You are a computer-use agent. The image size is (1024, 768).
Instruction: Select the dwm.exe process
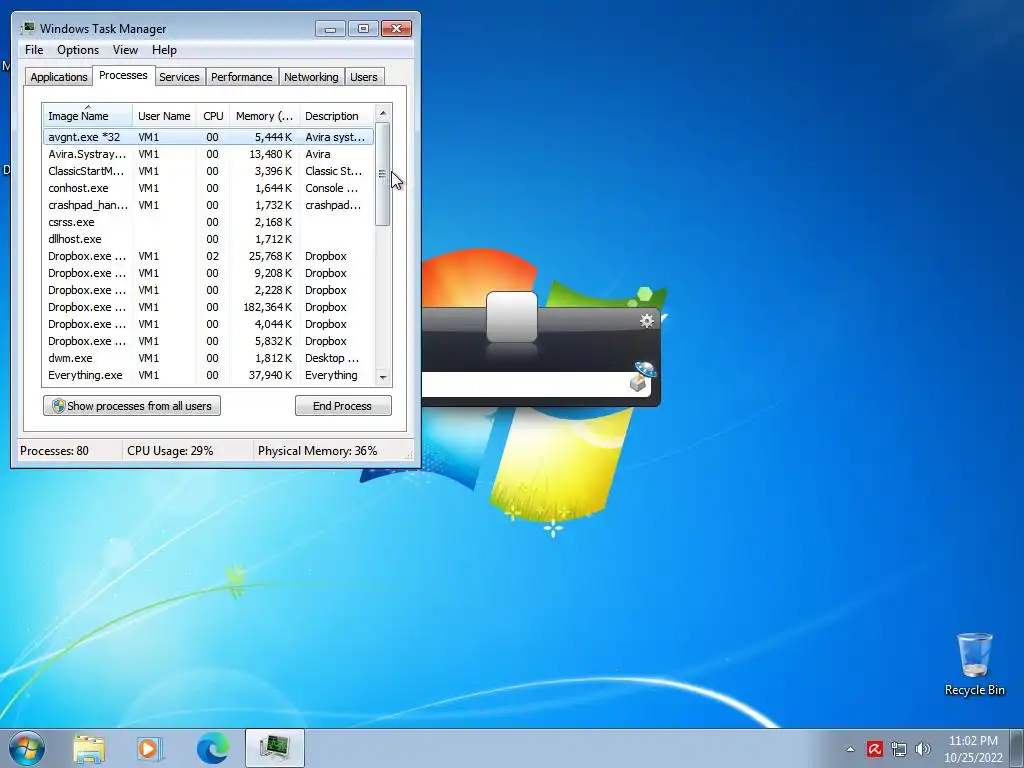tap(208, 358)
